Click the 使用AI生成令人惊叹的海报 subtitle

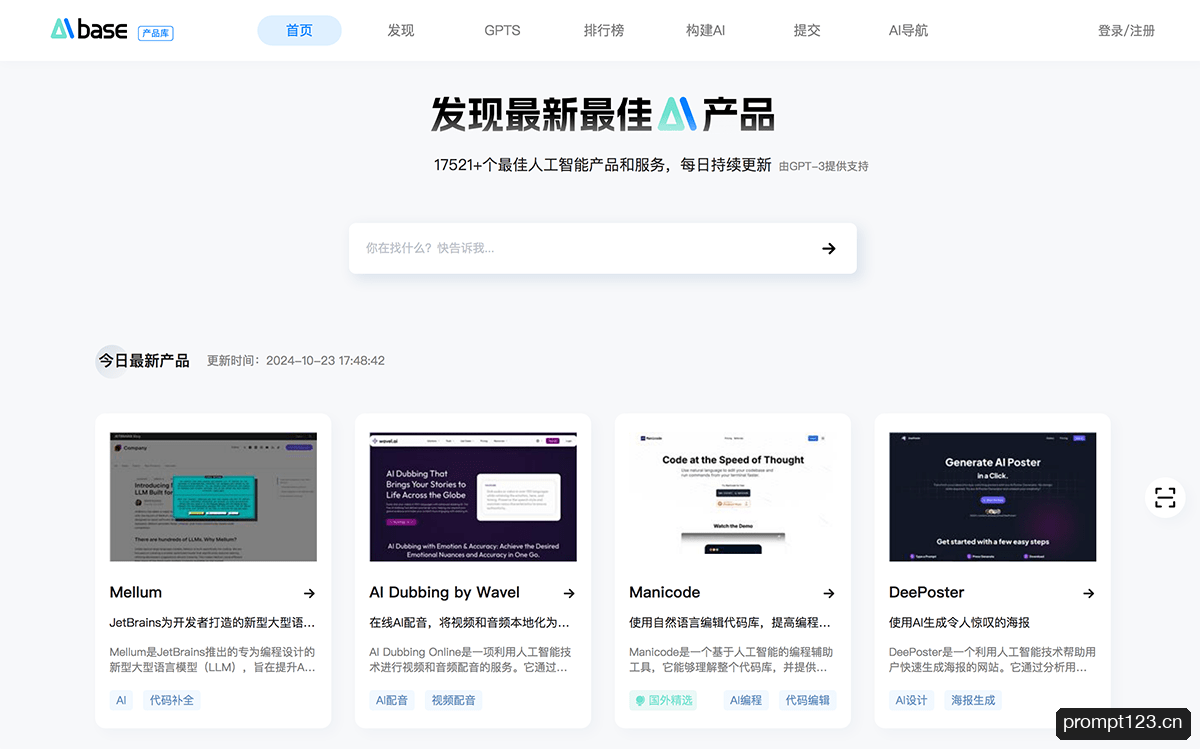(x=960, y=622)
